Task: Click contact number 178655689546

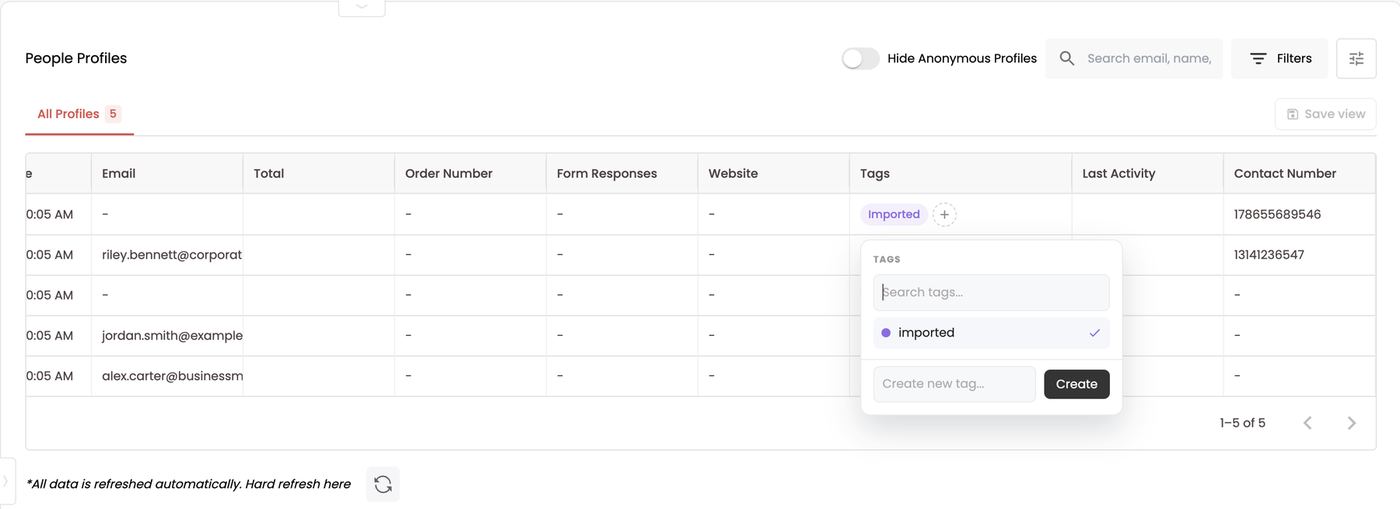Action: [x=1277, y=214]
